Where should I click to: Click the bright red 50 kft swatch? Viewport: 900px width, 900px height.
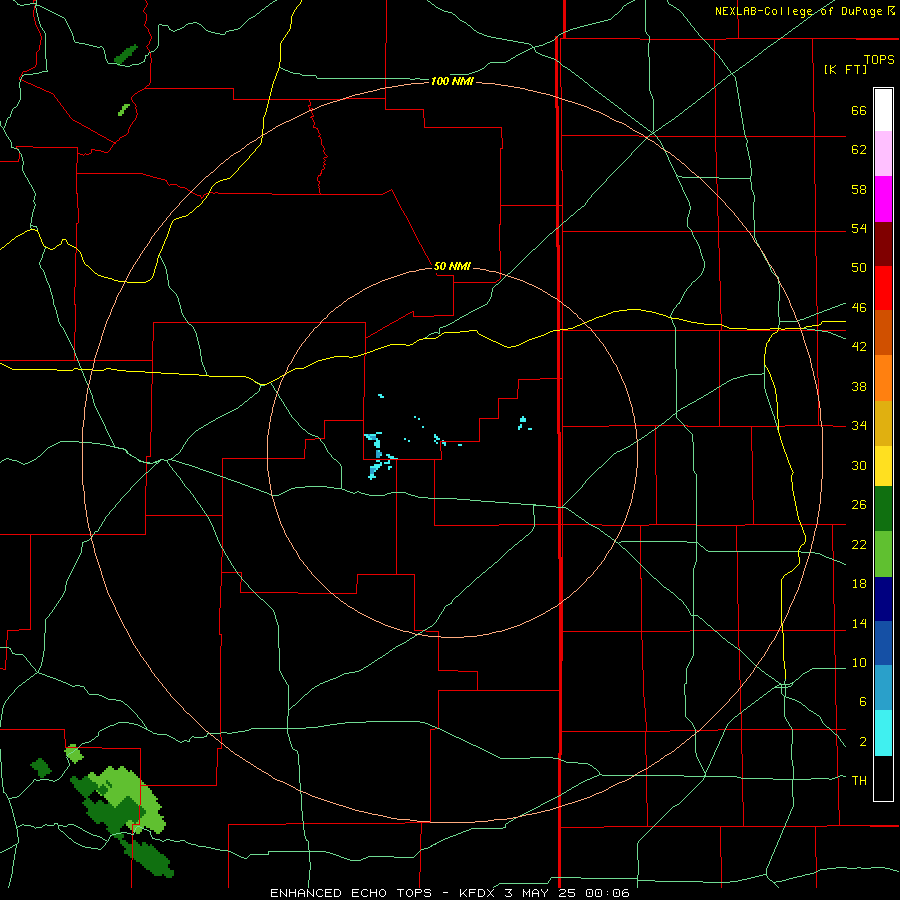coord(883,288)
